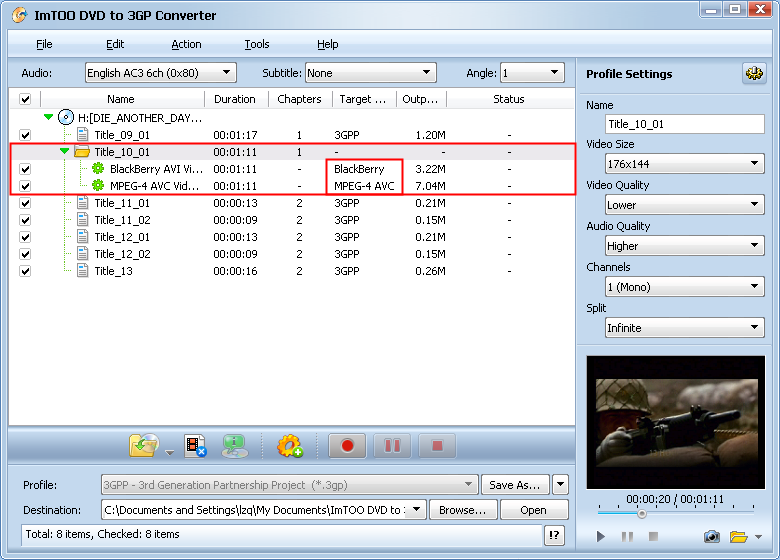
Task: Click the preview stop button
Action: 654,536
